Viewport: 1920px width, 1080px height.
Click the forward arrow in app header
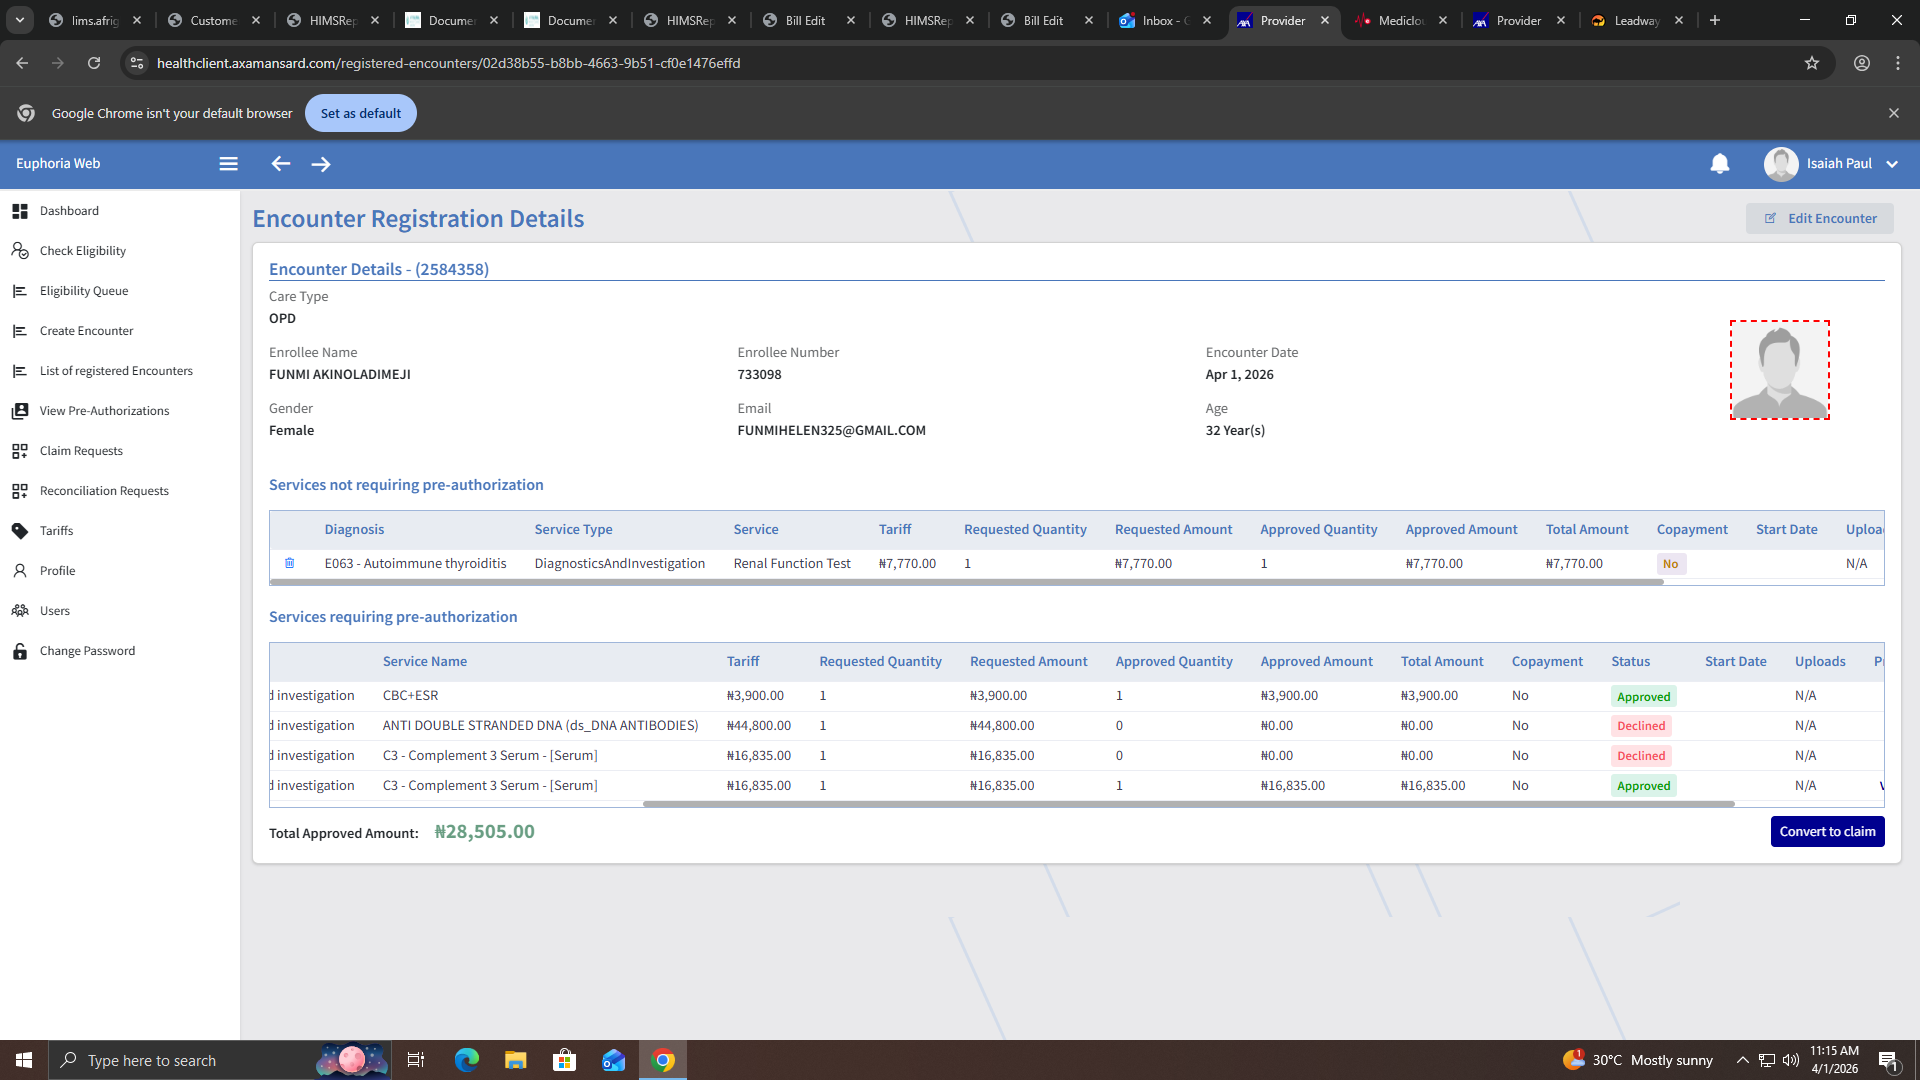point(321,164)
